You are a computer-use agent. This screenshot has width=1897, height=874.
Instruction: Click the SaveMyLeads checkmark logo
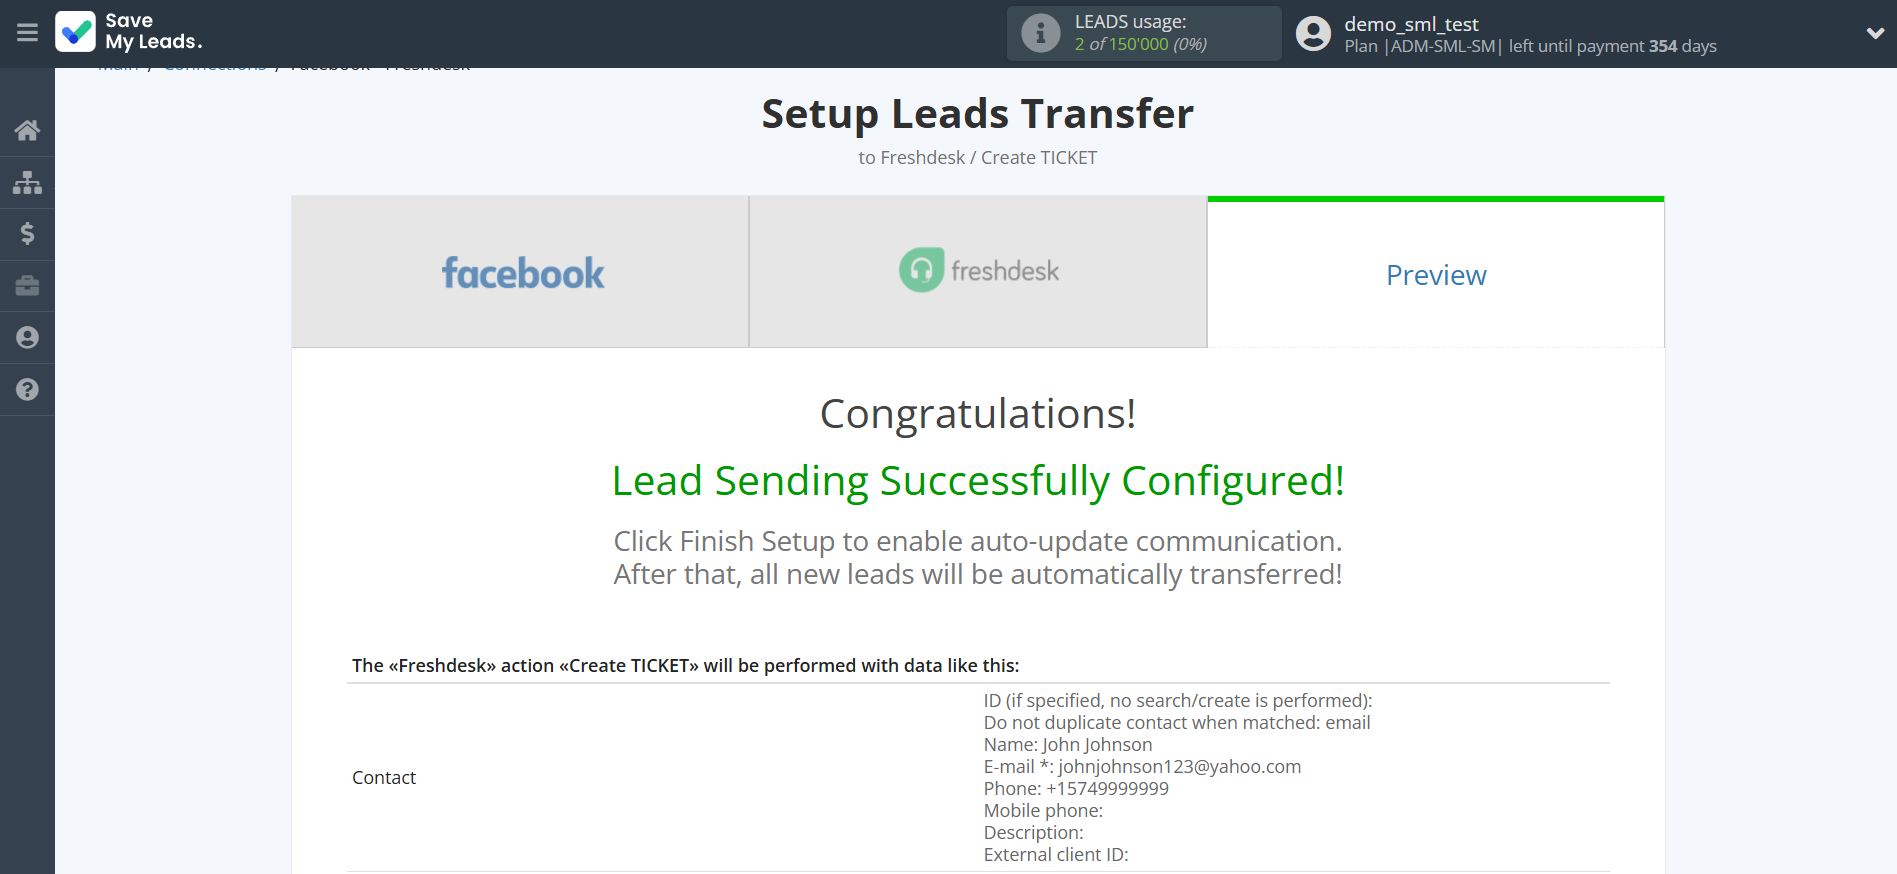coord(76,32)
